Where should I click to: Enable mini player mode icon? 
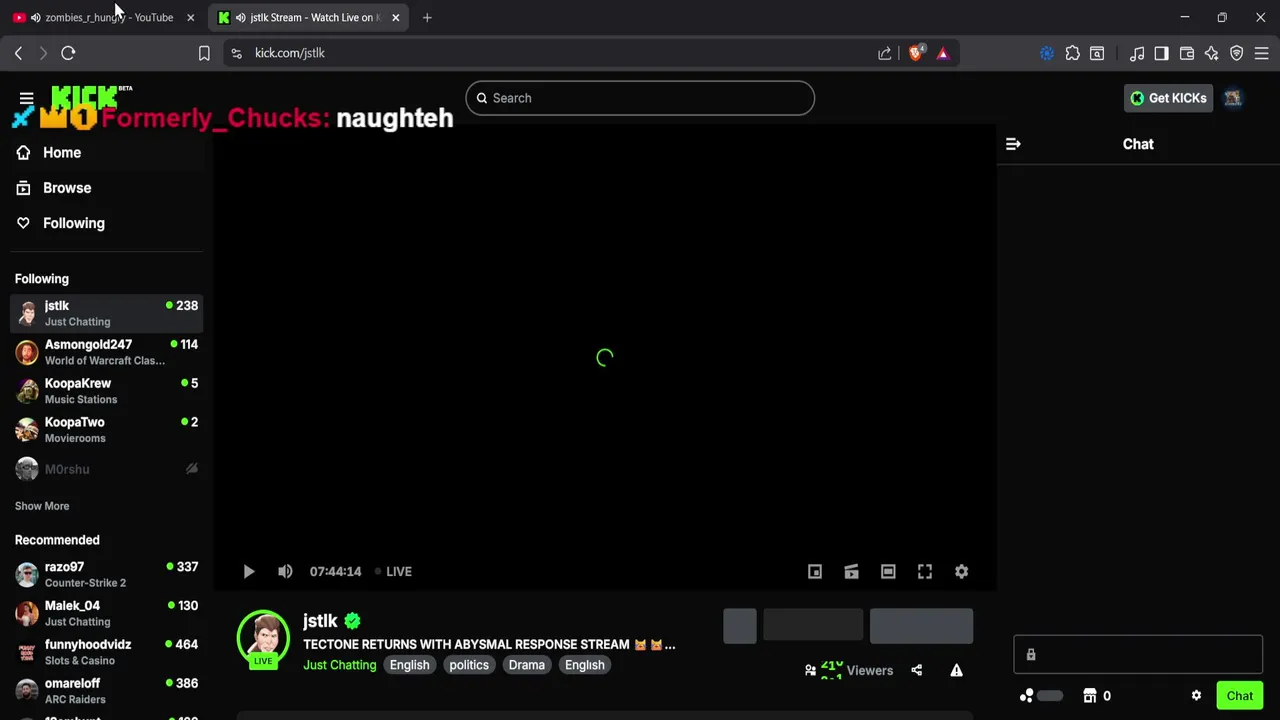tap(815, 571)
